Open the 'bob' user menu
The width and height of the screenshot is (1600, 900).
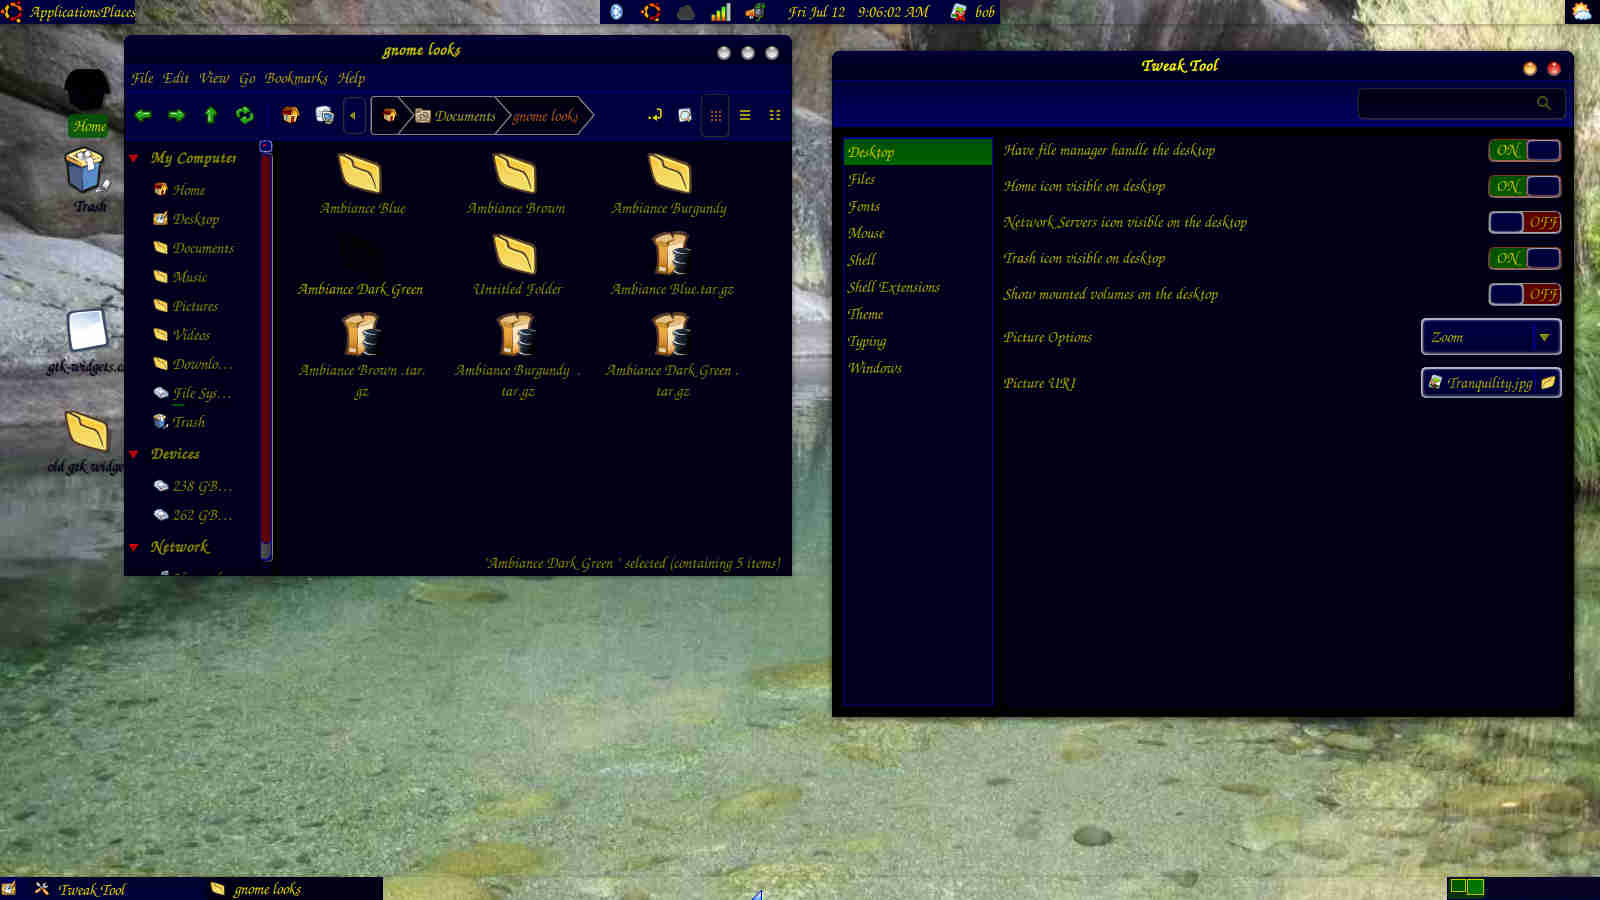973,12
